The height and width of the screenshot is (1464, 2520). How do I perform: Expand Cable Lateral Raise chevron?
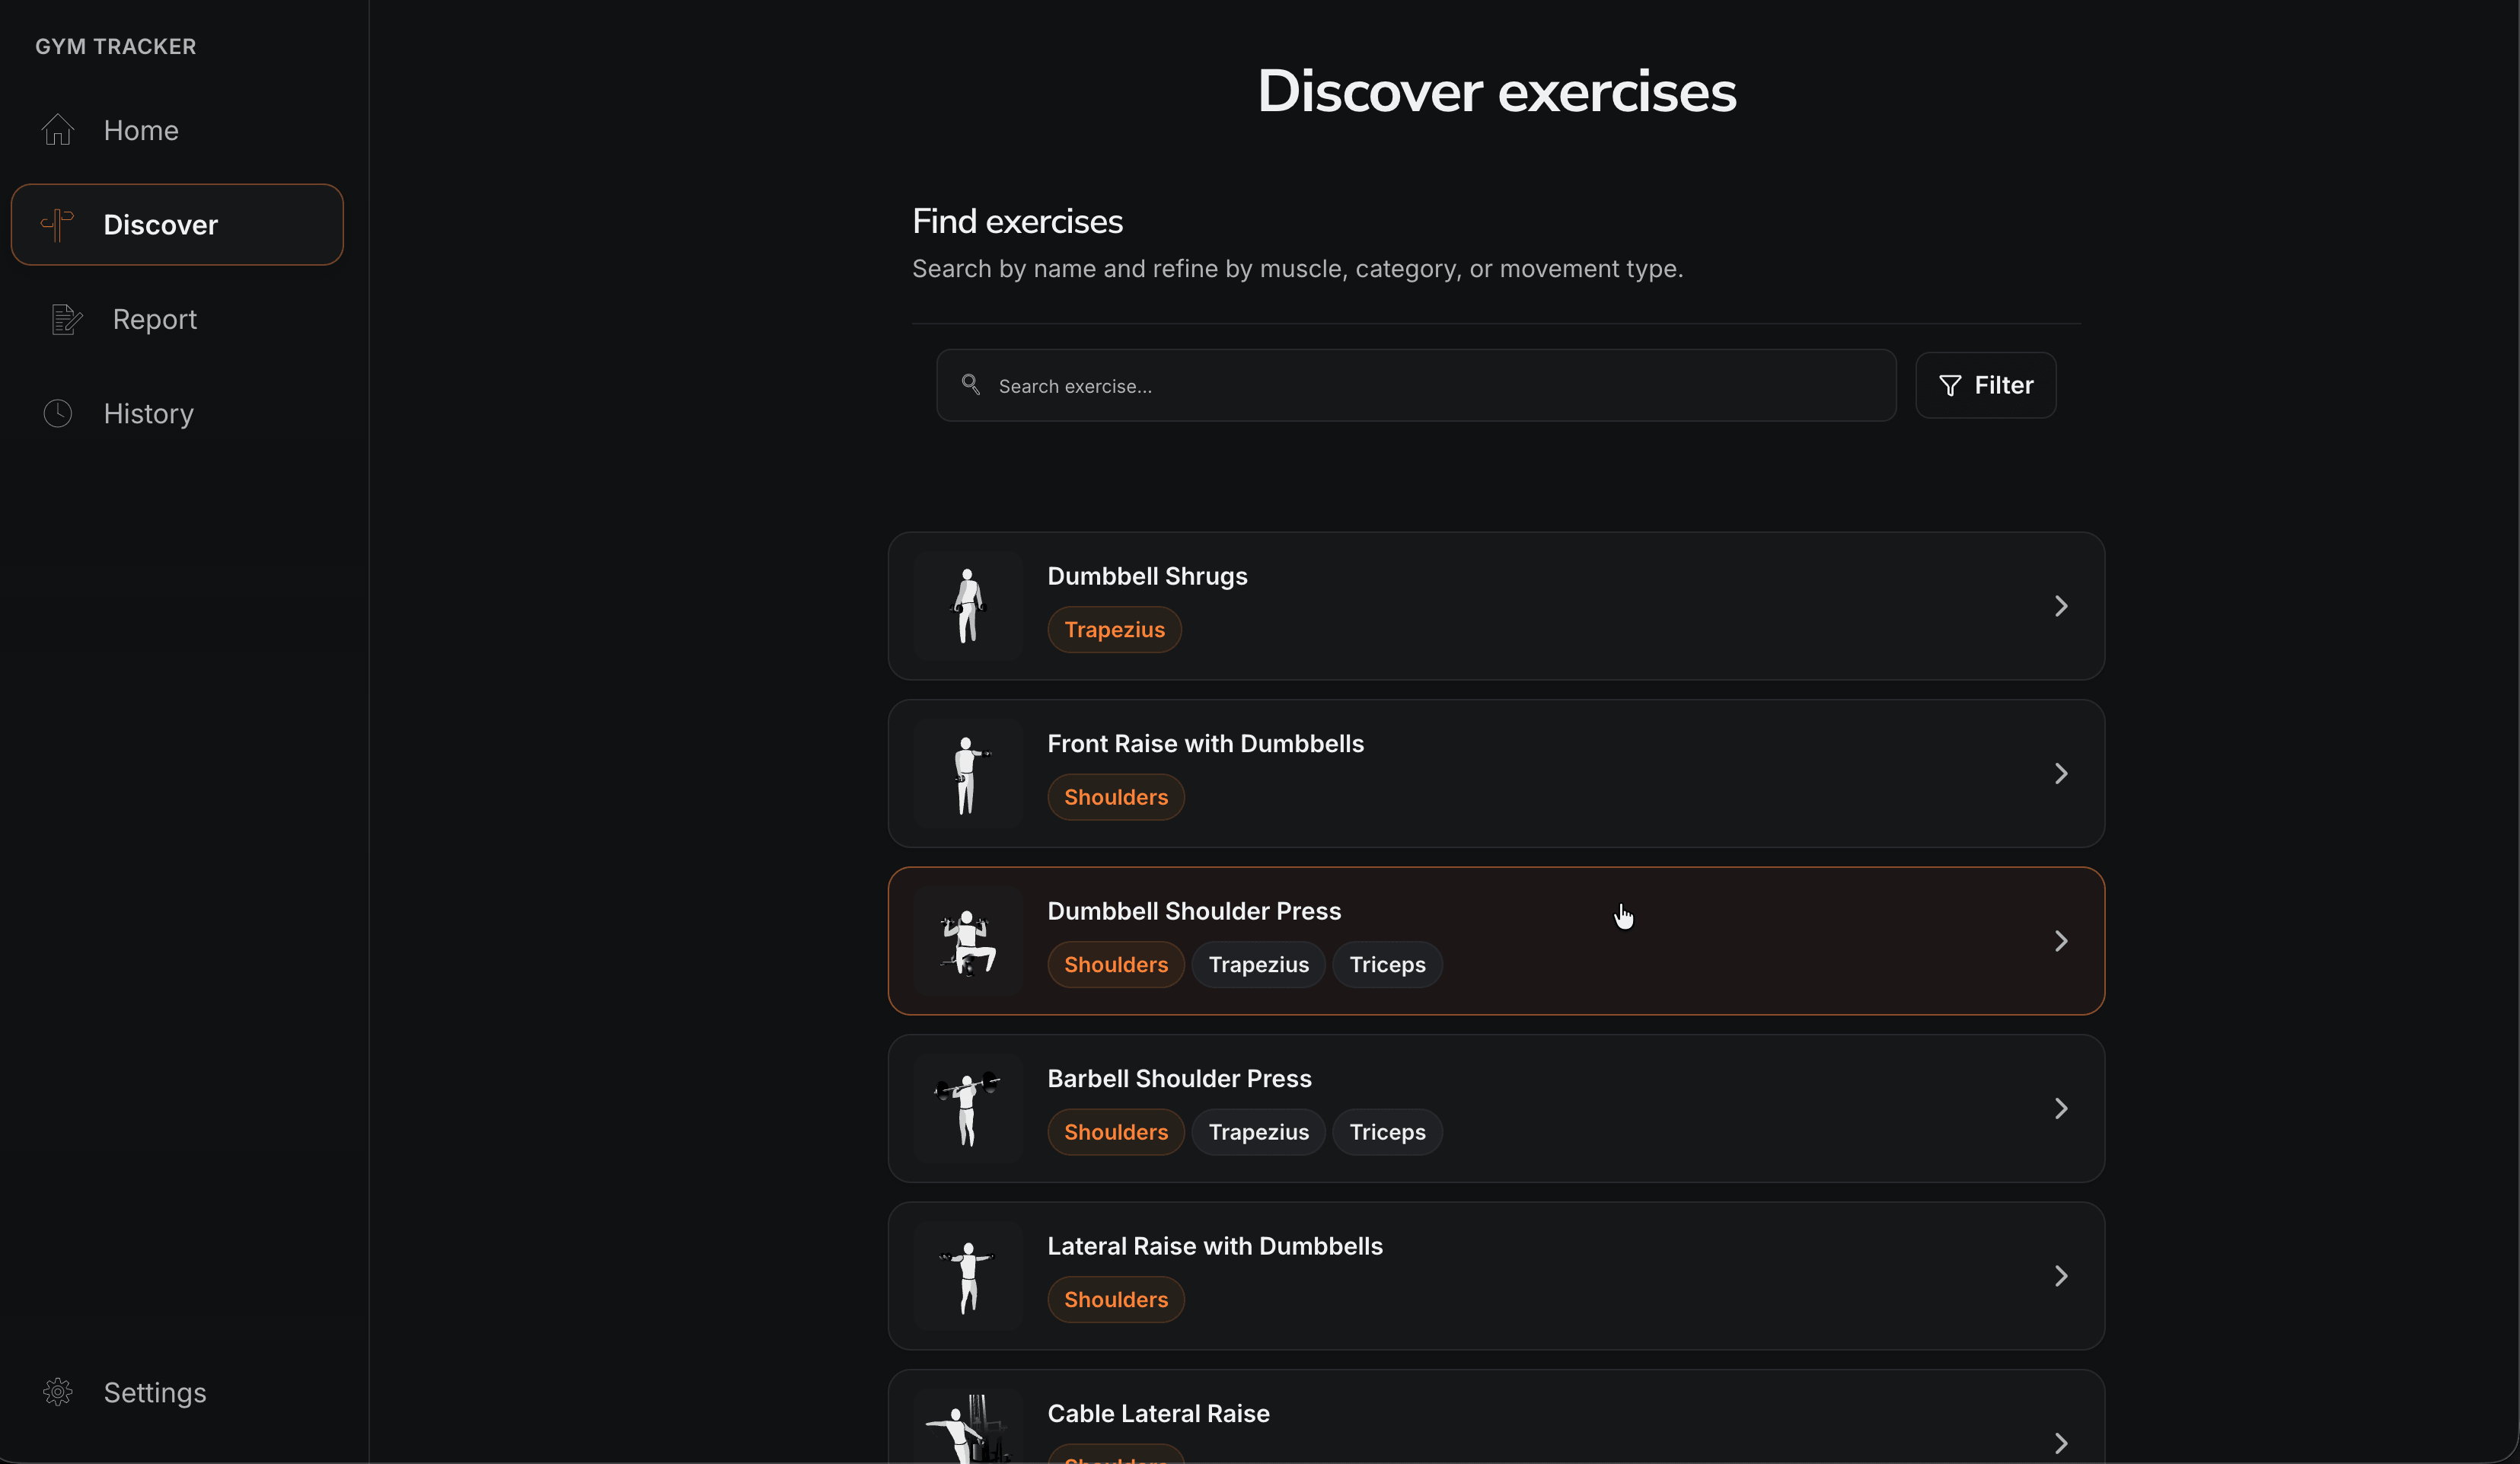click(x=2061, y=1443)
